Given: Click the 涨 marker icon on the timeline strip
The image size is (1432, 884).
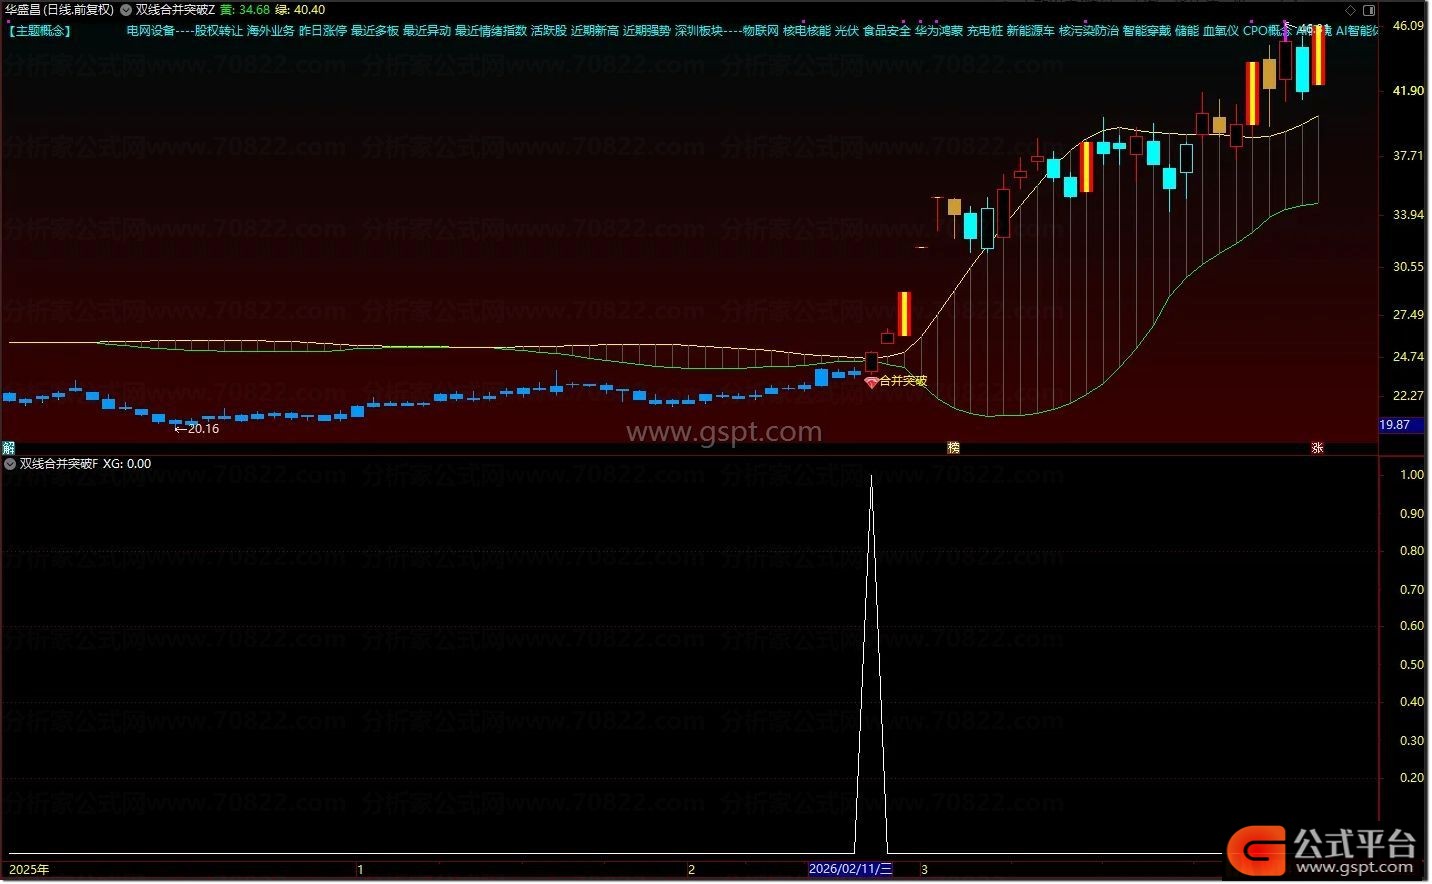Looking at the screenshot, I should (x=1317, y=448).
